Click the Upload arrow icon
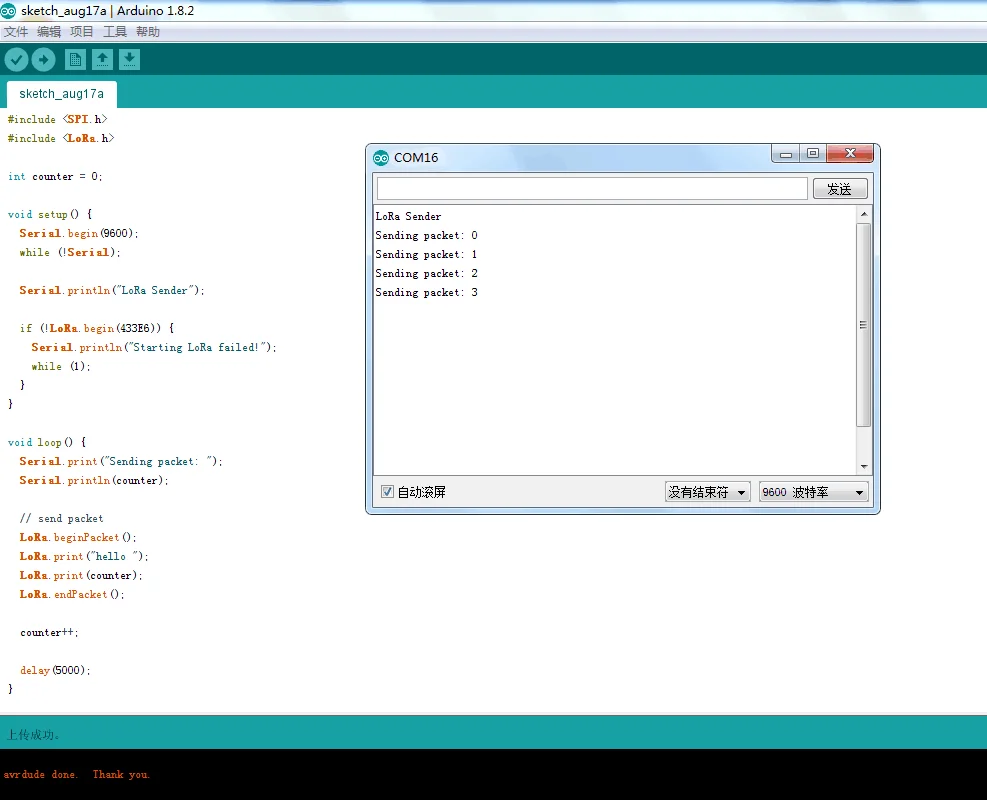 pos(43,60)
